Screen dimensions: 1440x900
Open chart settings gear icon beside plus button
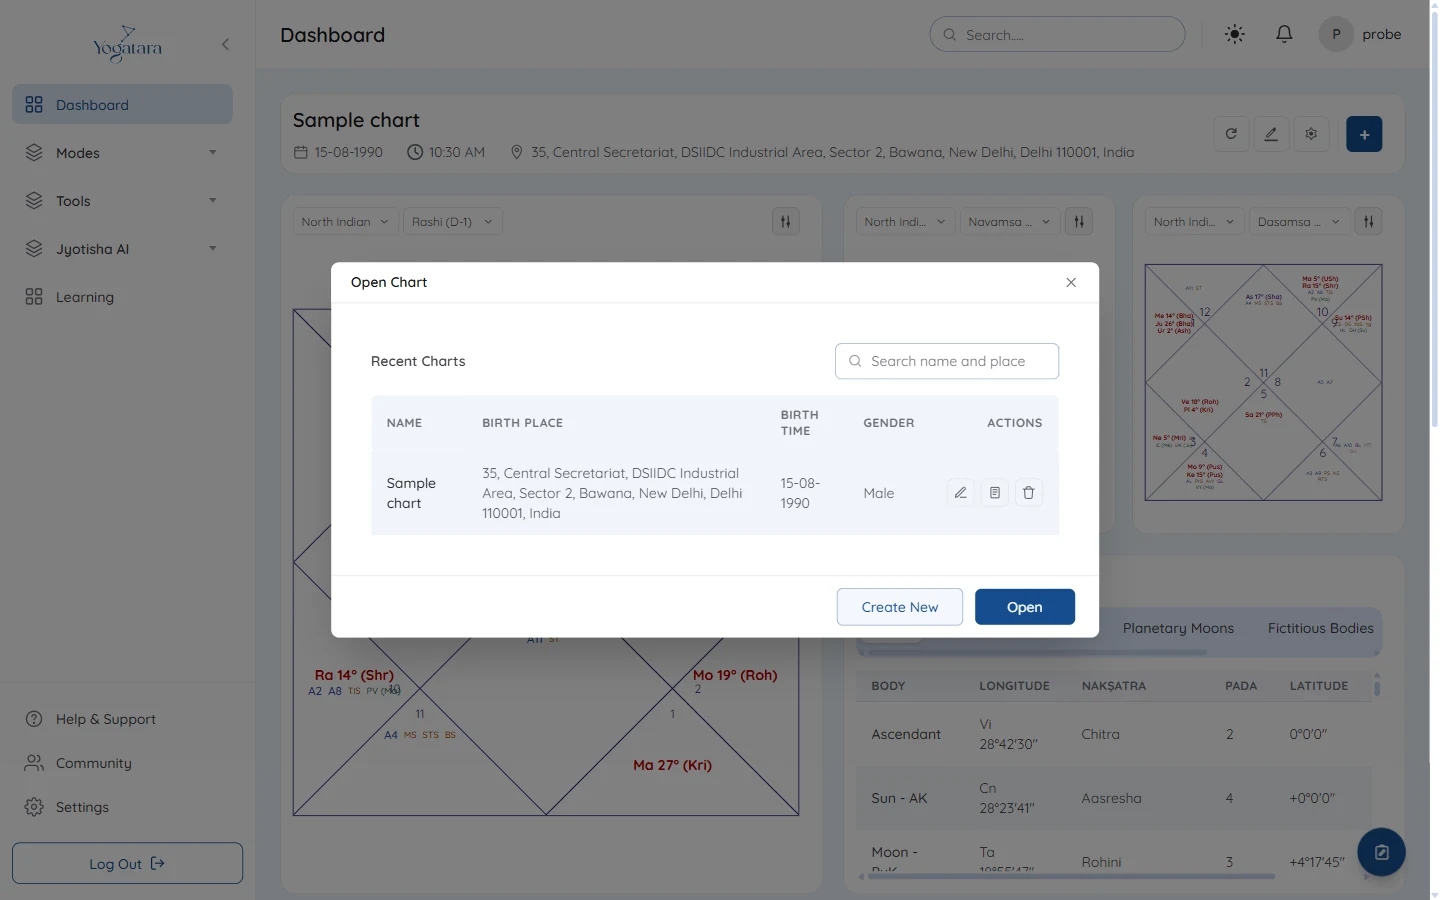click(x=1311, y=134)
